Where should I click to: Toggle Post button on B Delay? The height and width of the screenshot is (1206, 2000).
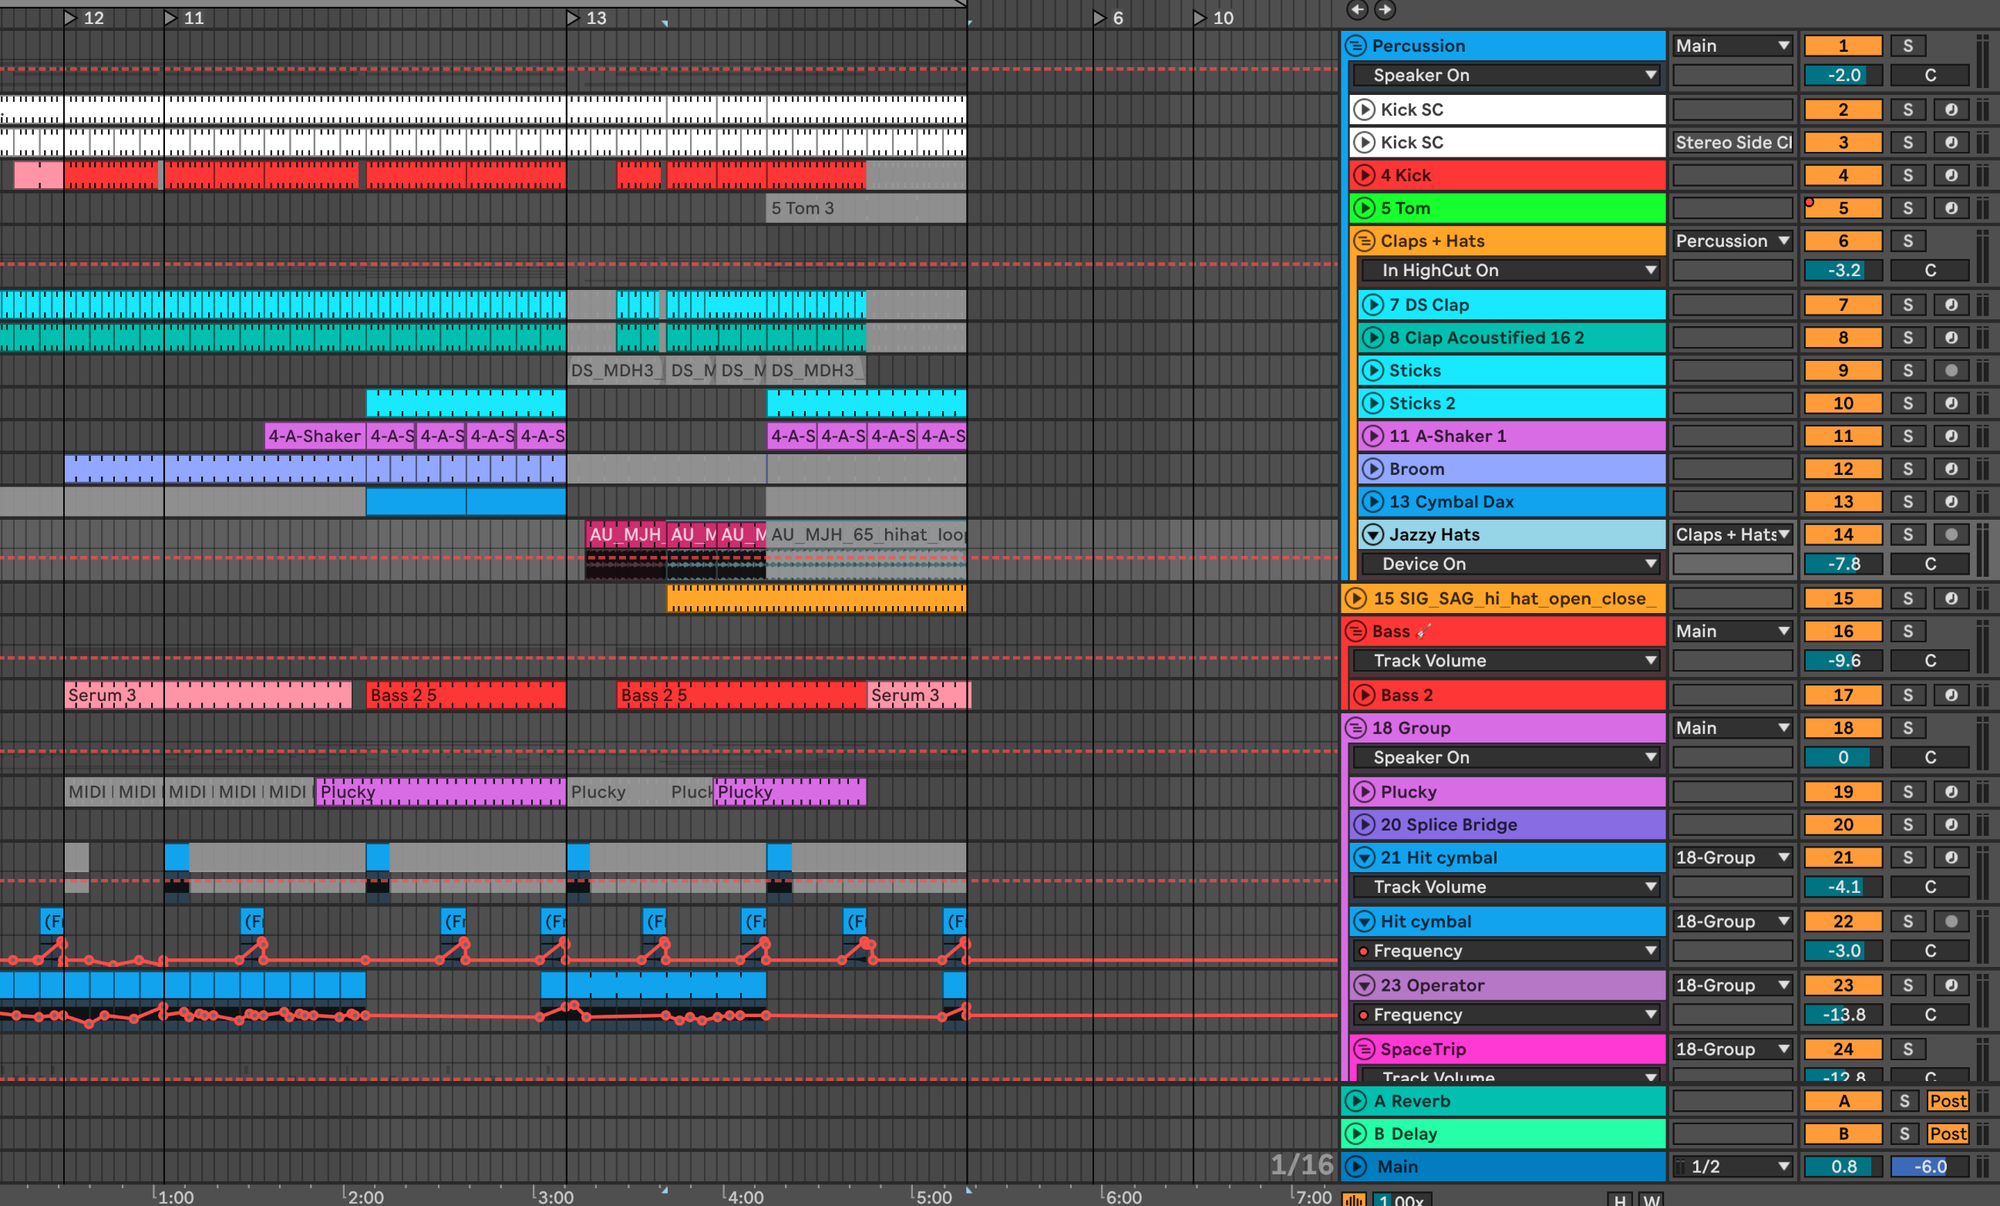pos(1947,1134)
